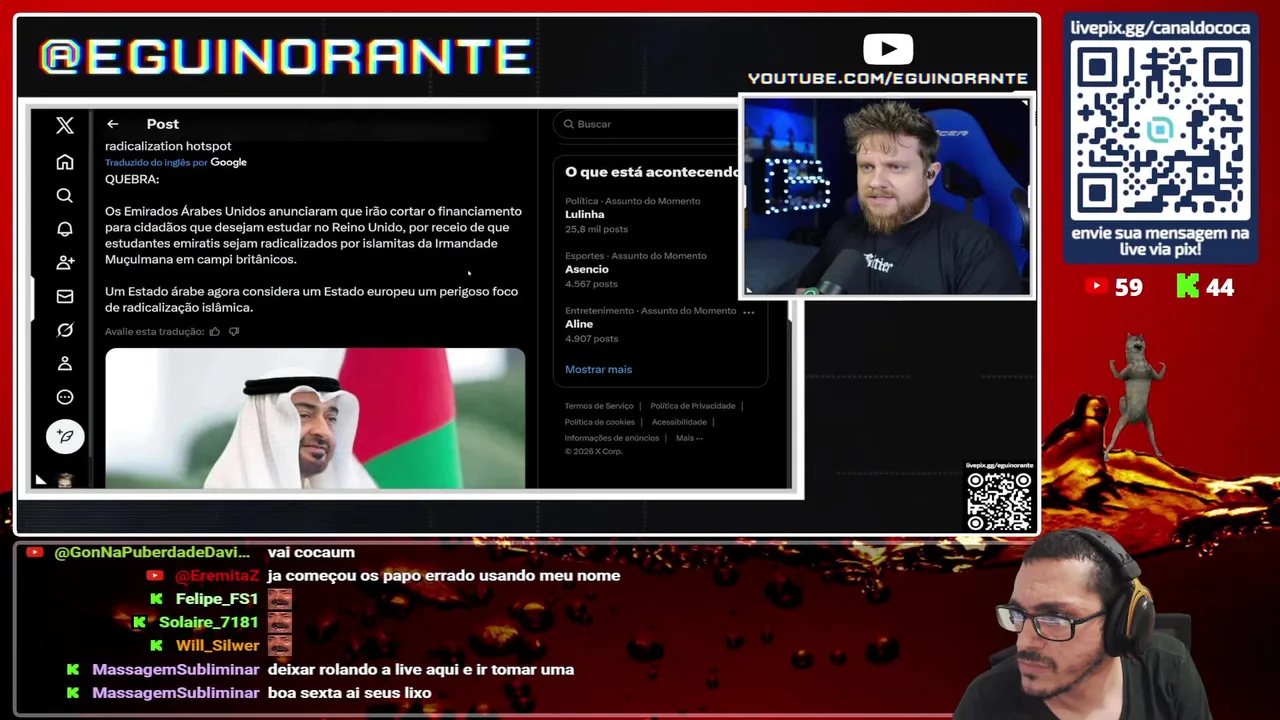This screenshot has width=1280, height=720.
Task: Click the Mostrar mais link
Action: (x=598, y=369)
